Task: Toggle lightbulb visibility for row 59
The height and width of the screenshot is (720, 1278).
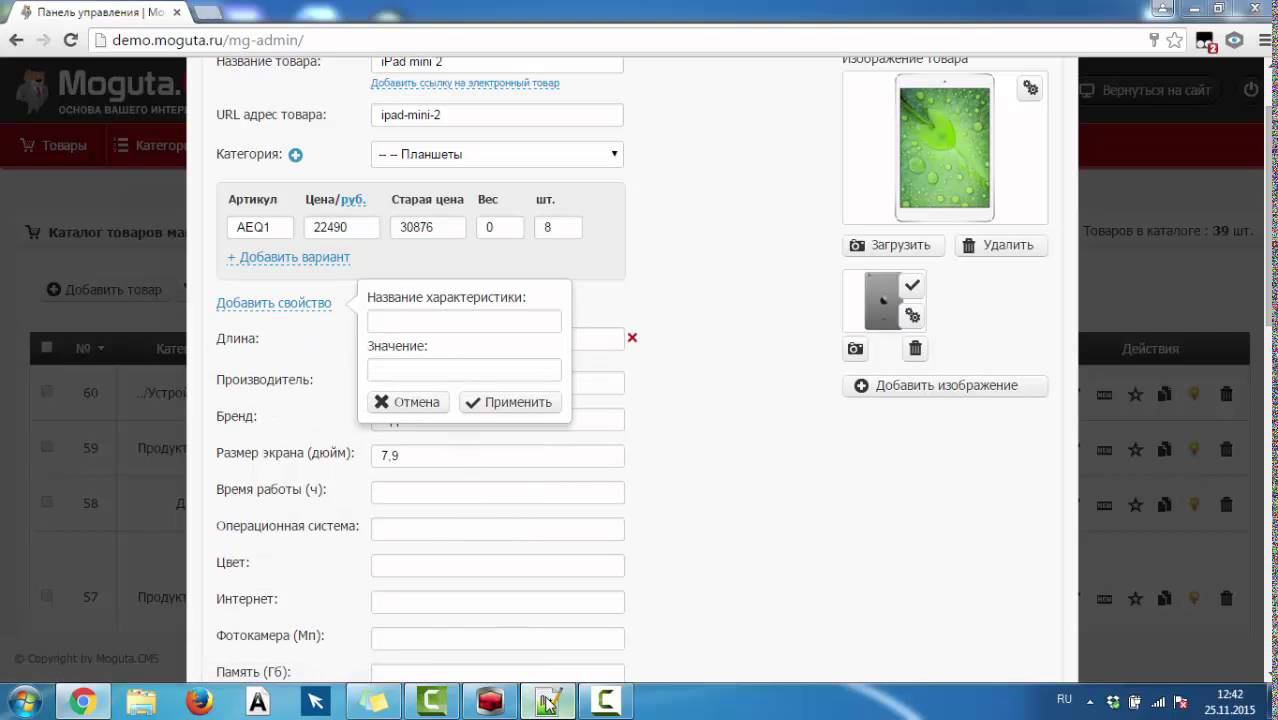Action: 1194,449
